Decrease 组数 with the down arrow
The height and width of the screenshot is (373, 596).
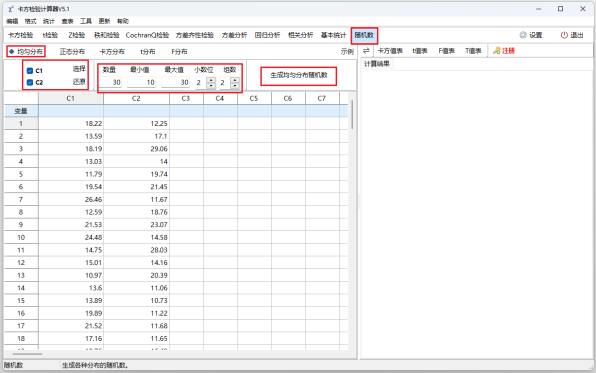[x=235, y=85]
